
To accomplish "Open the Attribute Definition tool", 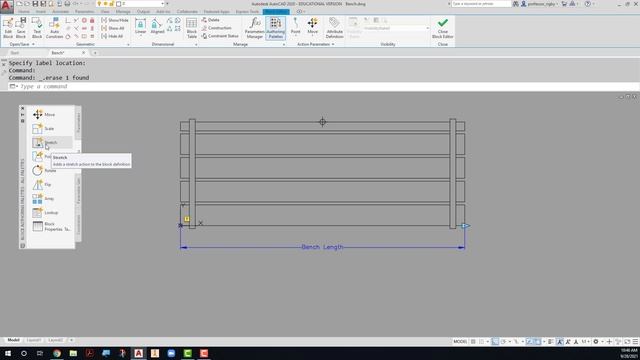I will pos(334,28).
